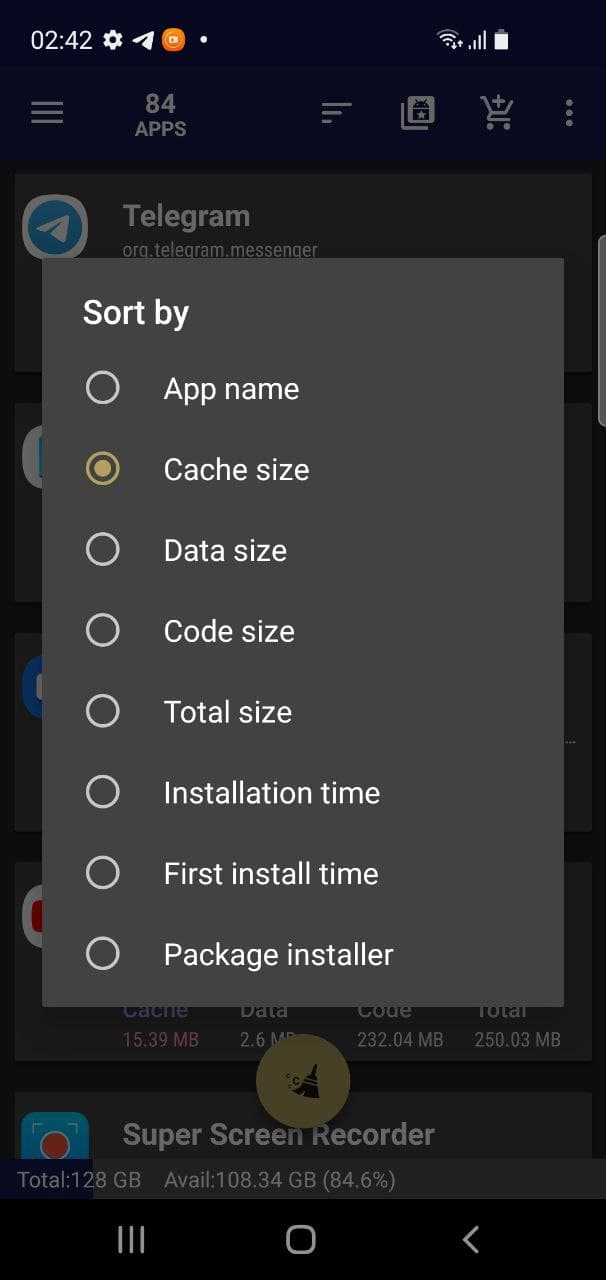
Task: Select the Data size radio button
Action: 103,550
